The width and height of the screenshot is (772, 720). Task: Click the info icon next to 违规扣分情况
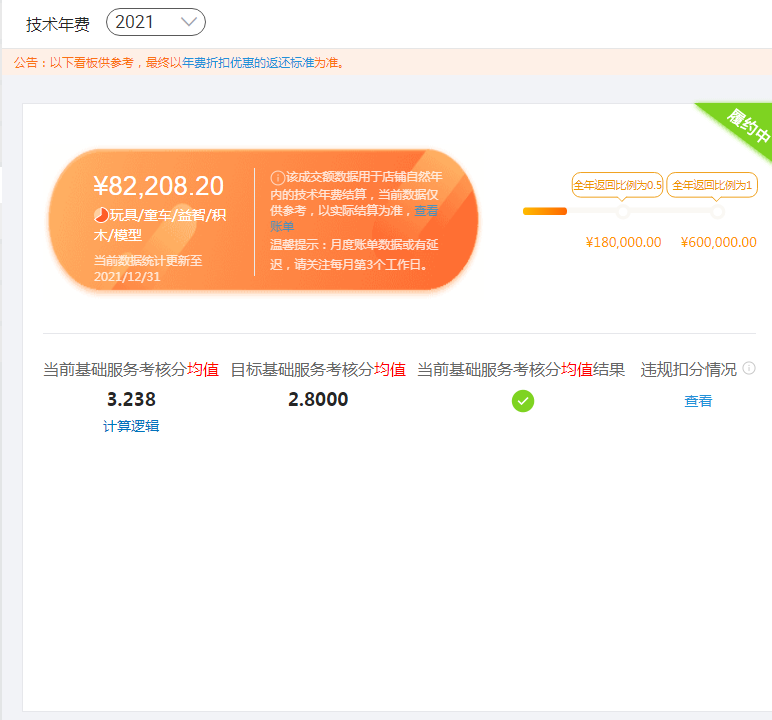(749, 368)
